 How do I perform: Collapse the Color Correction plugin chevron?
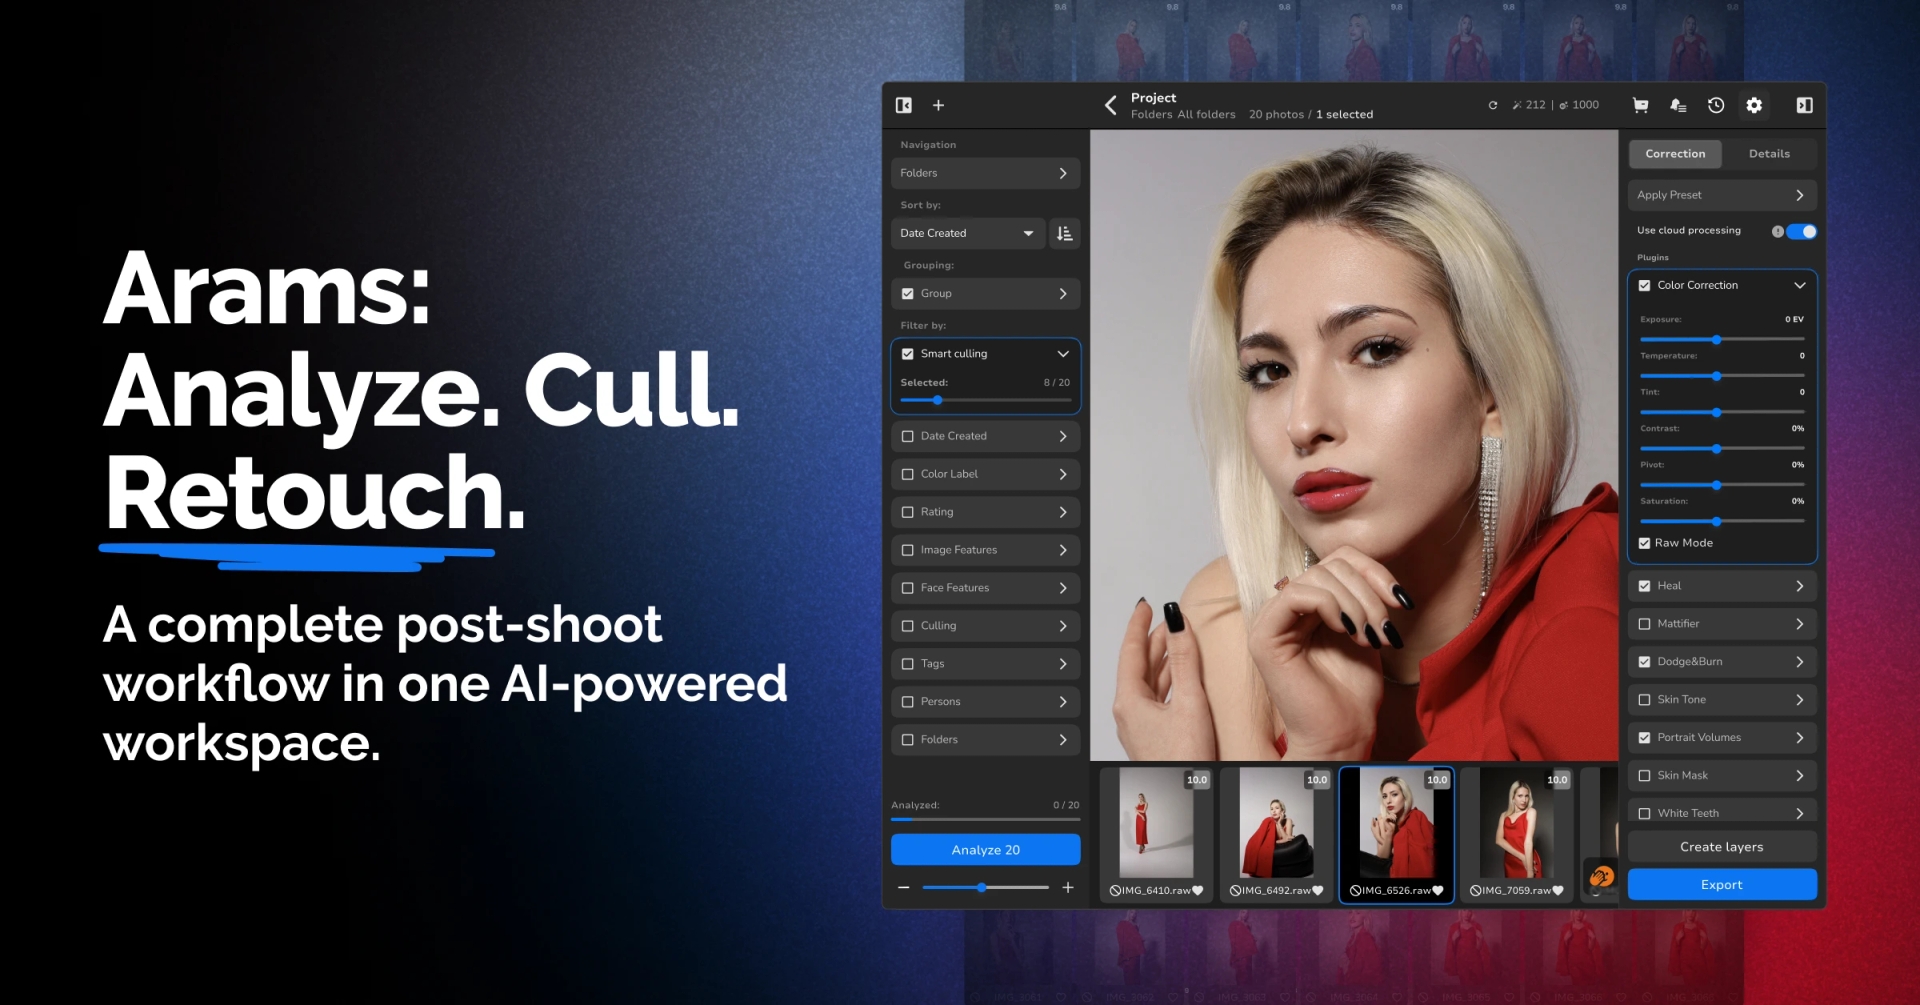point(1800,285)
